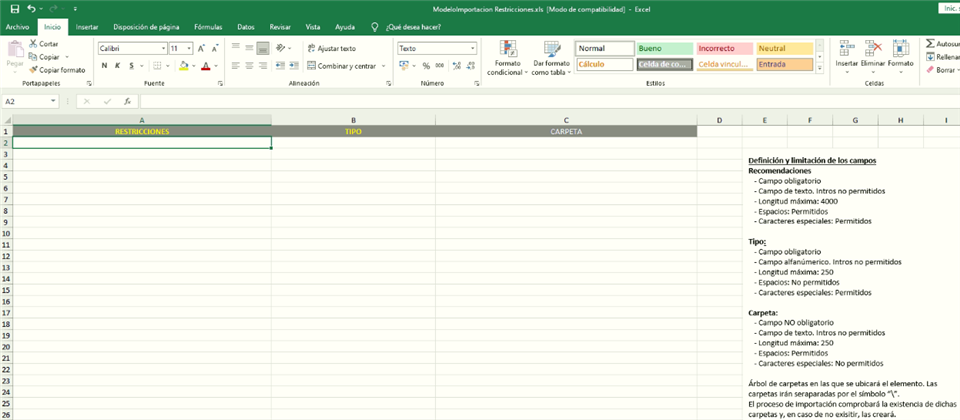
Task: Toggle bold N formatting
Action: (x=104, y=66)
